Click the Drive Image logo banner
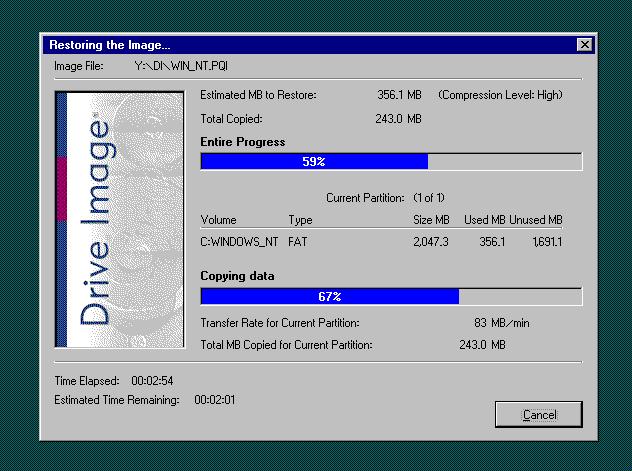This screenshot has width=632, height=471. click(119, 219)
